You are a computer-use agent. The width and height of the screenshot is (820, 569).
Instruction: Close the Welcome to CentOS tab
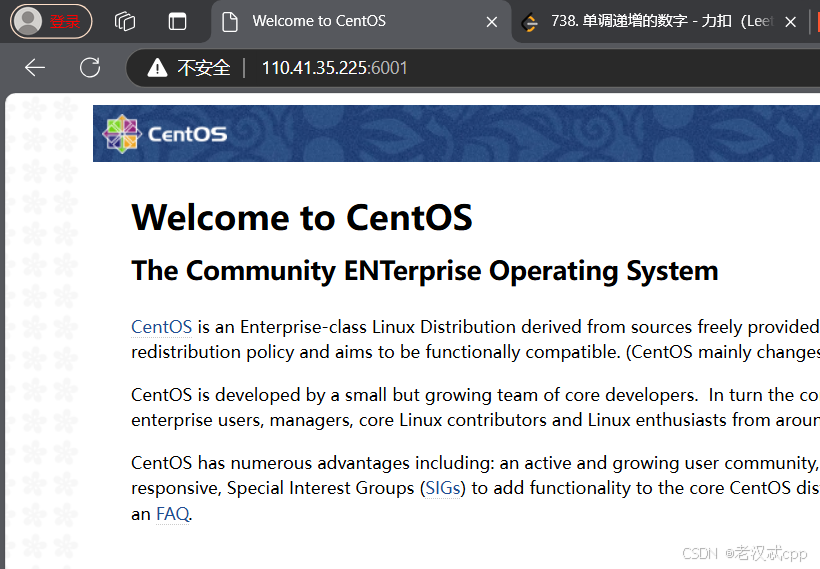point(492,22)
